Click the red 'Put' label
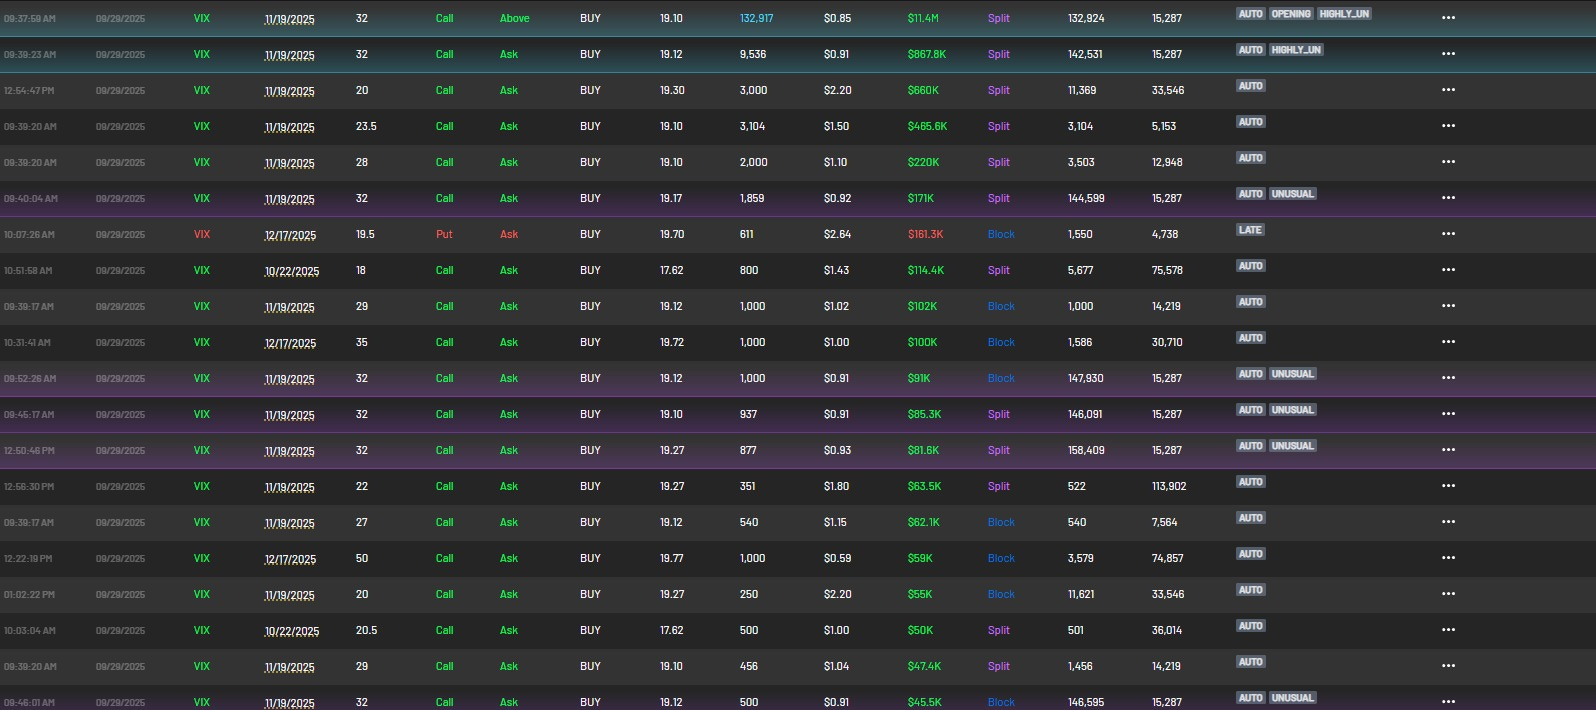The width and height of the screenshot is (1596, 710). tap(444, 234)
